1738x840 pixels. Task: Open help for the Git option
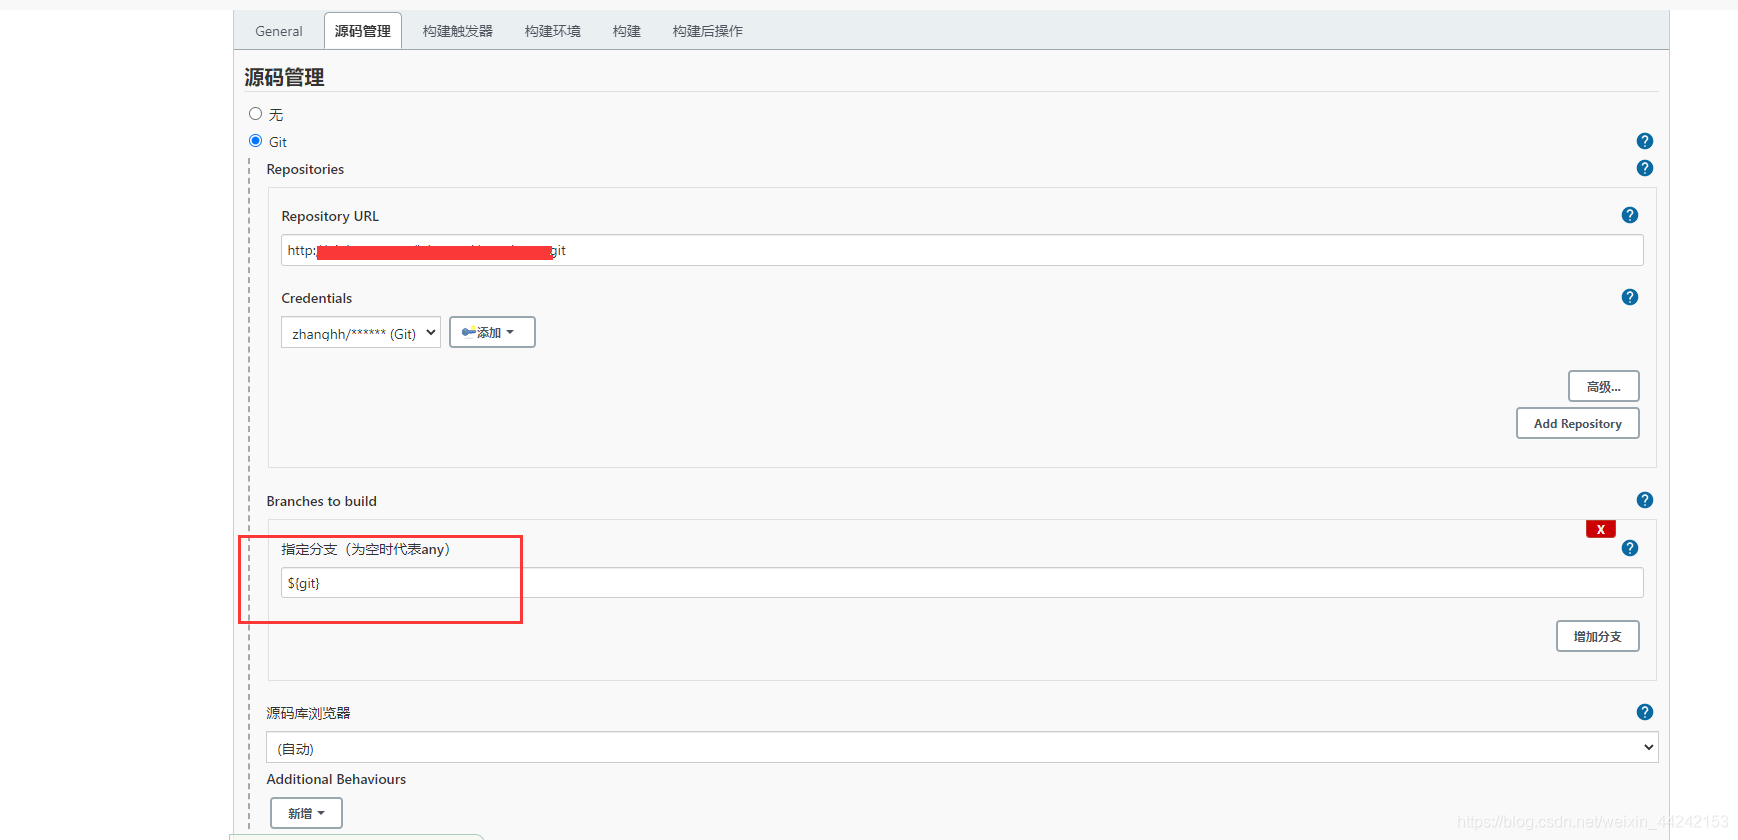tap(1644, 141)
